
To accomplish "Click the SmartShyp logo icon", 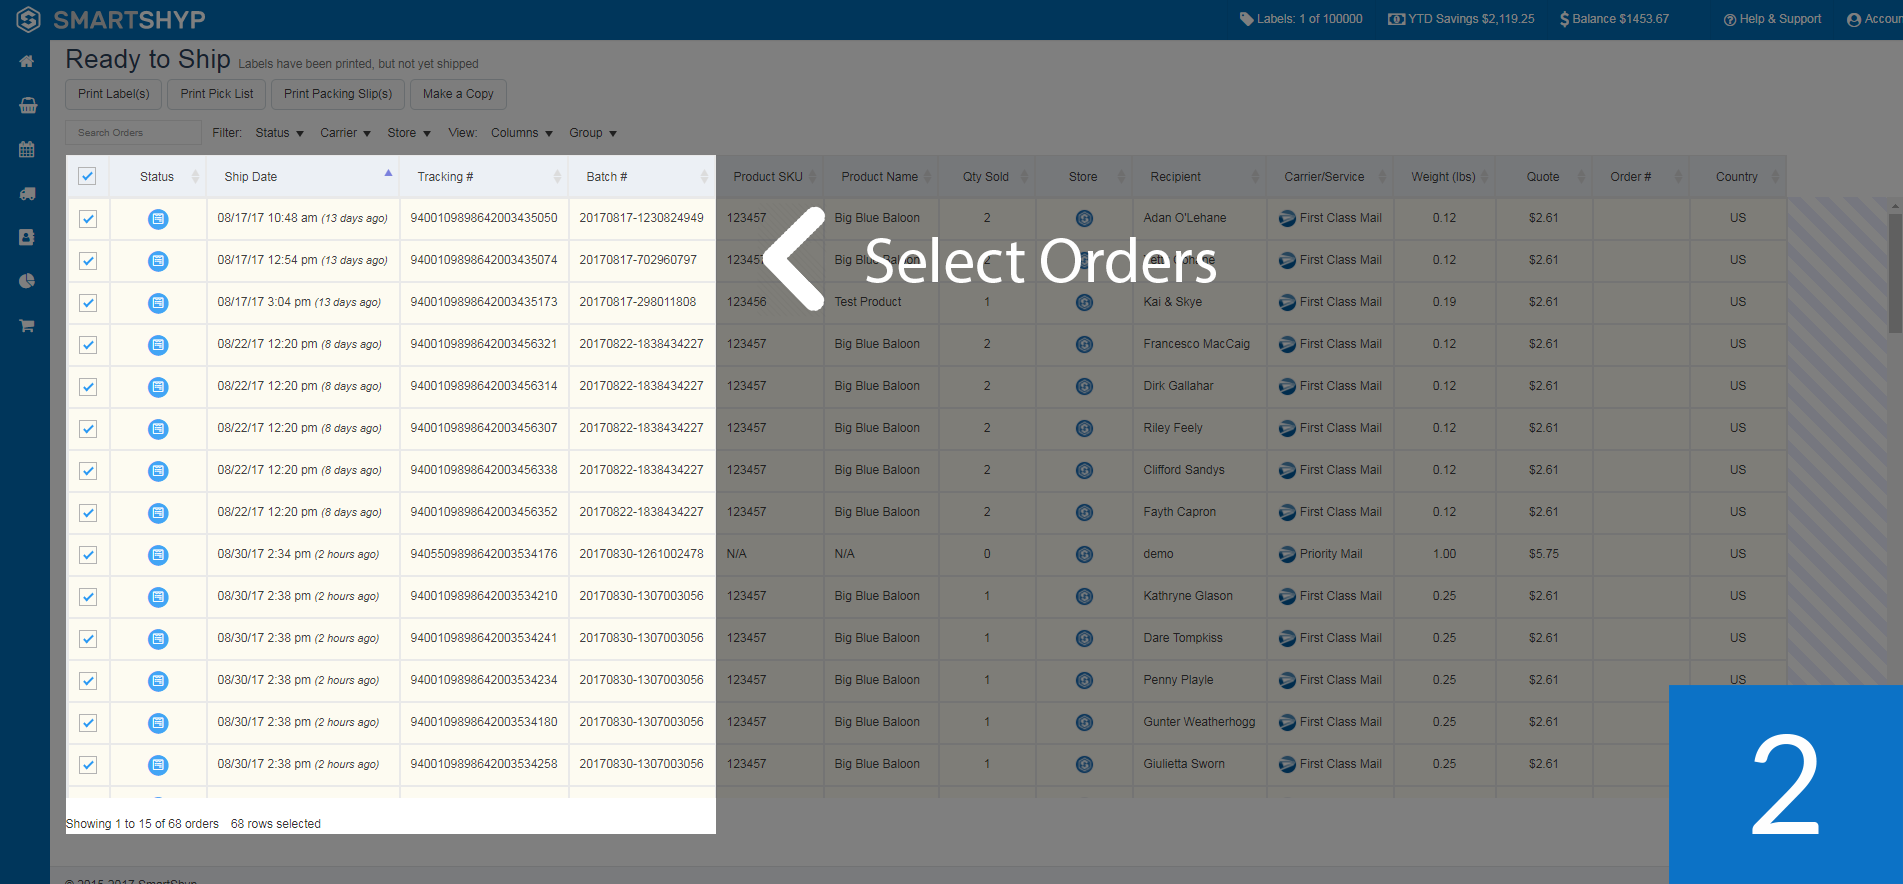I will tap(28, 19).
